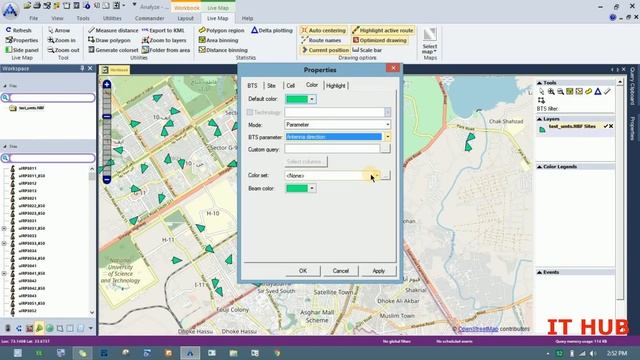Collapse the Tools section in side panel
This screenshot has height=360, width=640.
click(x=539, y=83)
